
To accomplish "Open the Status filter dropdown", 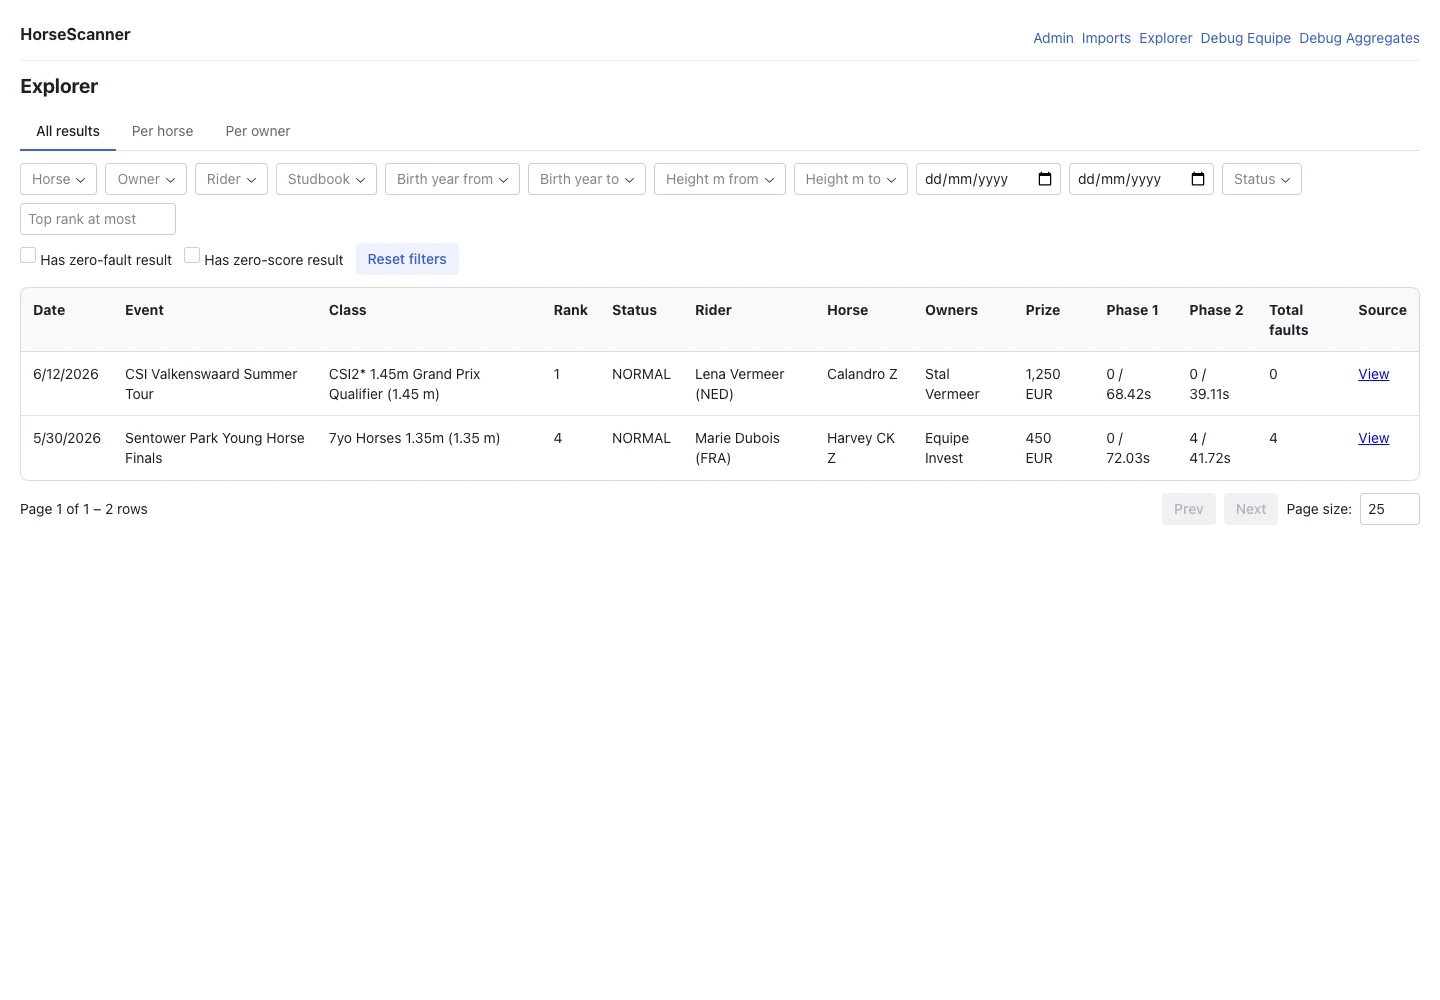I will (x=1262, y=179).
